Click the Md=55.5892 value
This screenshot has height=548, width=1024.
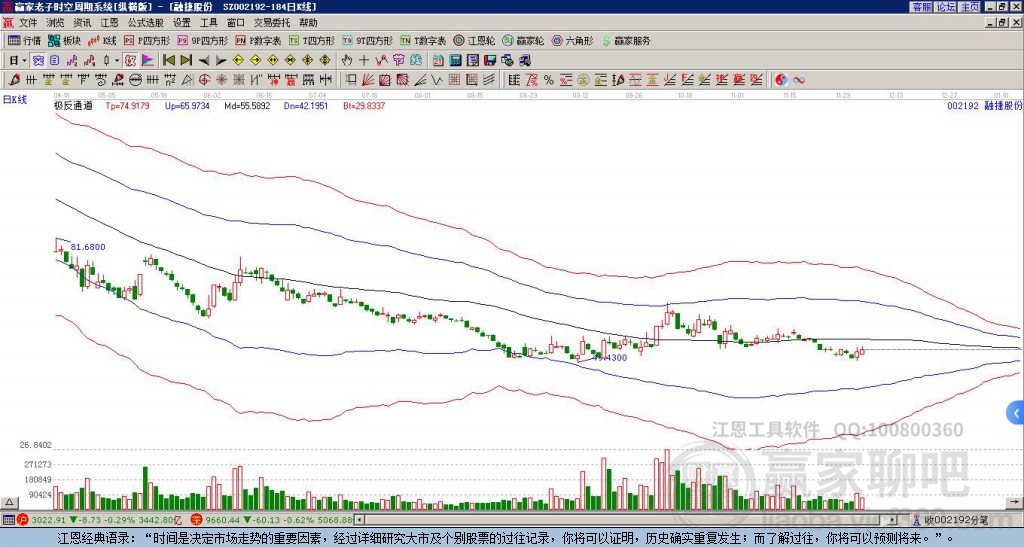point(247,105)
